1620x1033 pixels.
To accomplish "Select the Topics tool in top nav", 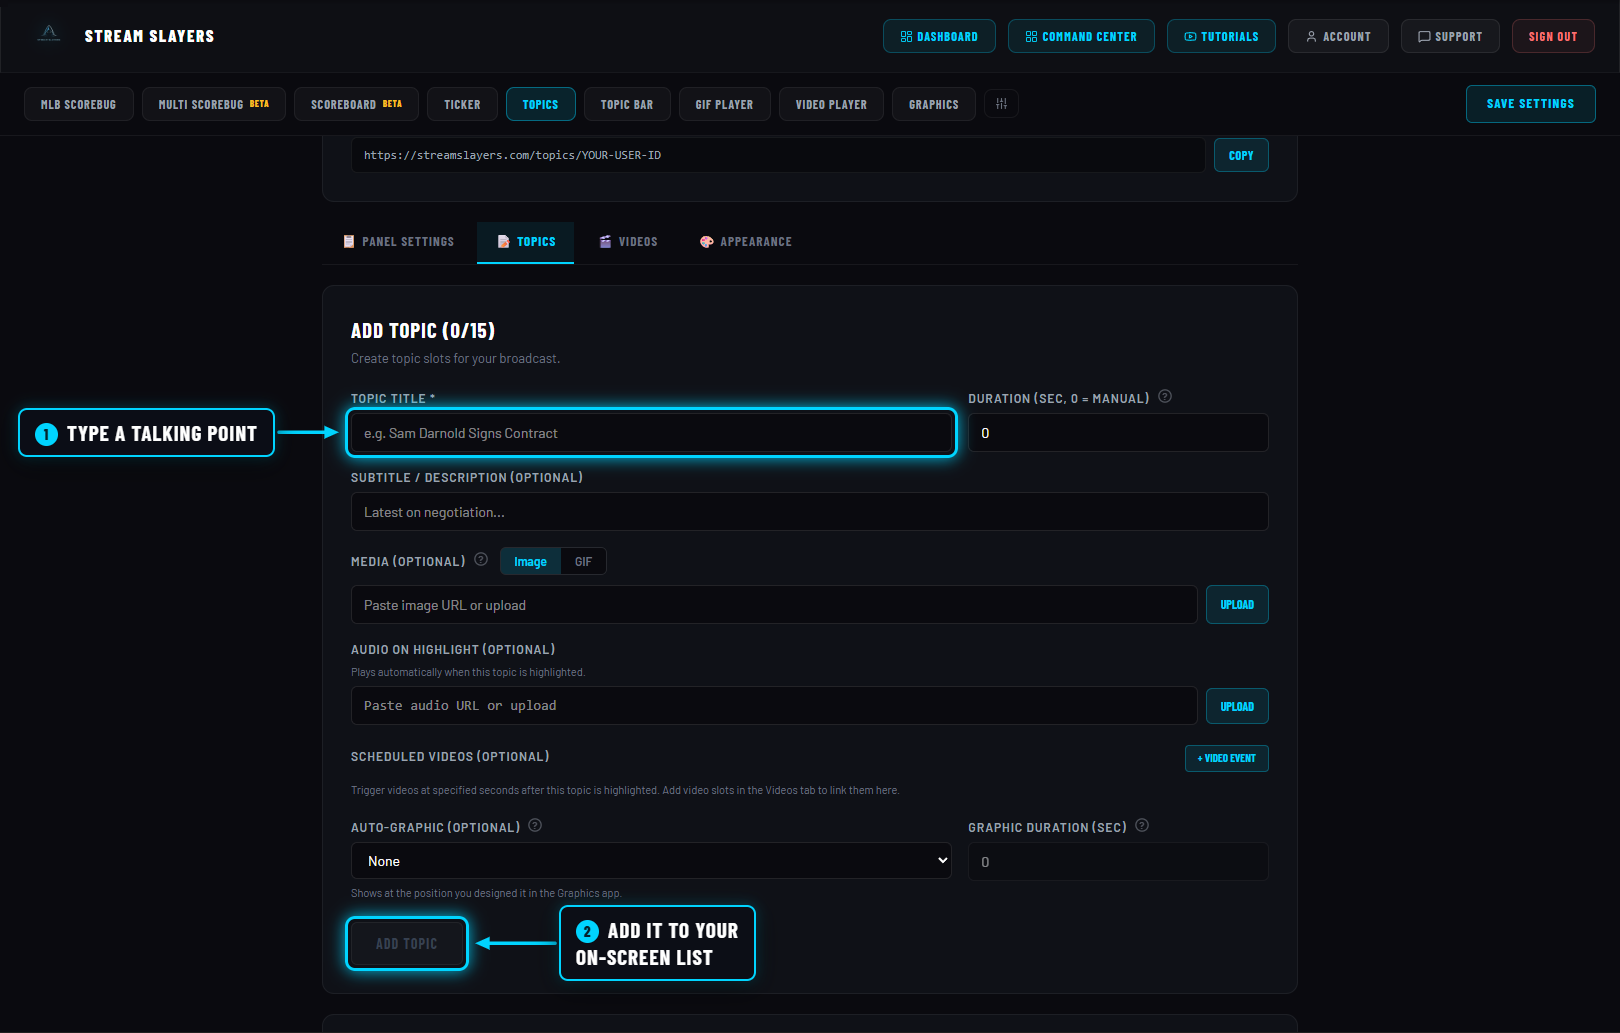I will point(541,104).
